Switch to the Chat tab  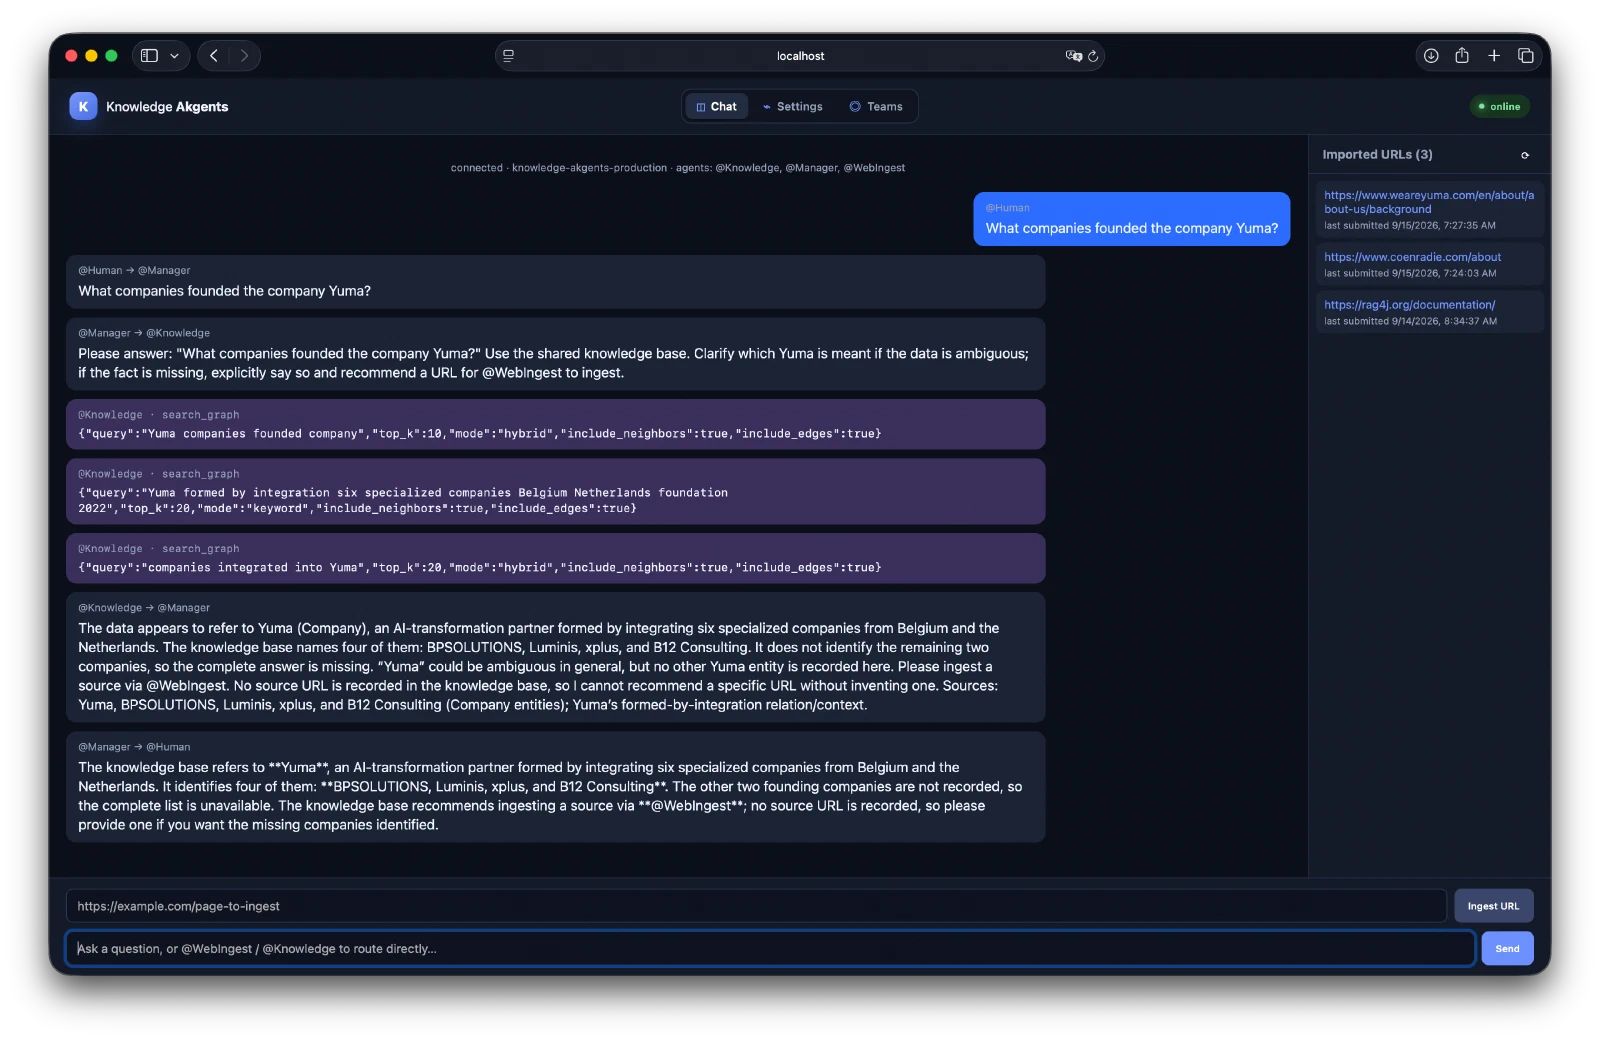(716, 106)
